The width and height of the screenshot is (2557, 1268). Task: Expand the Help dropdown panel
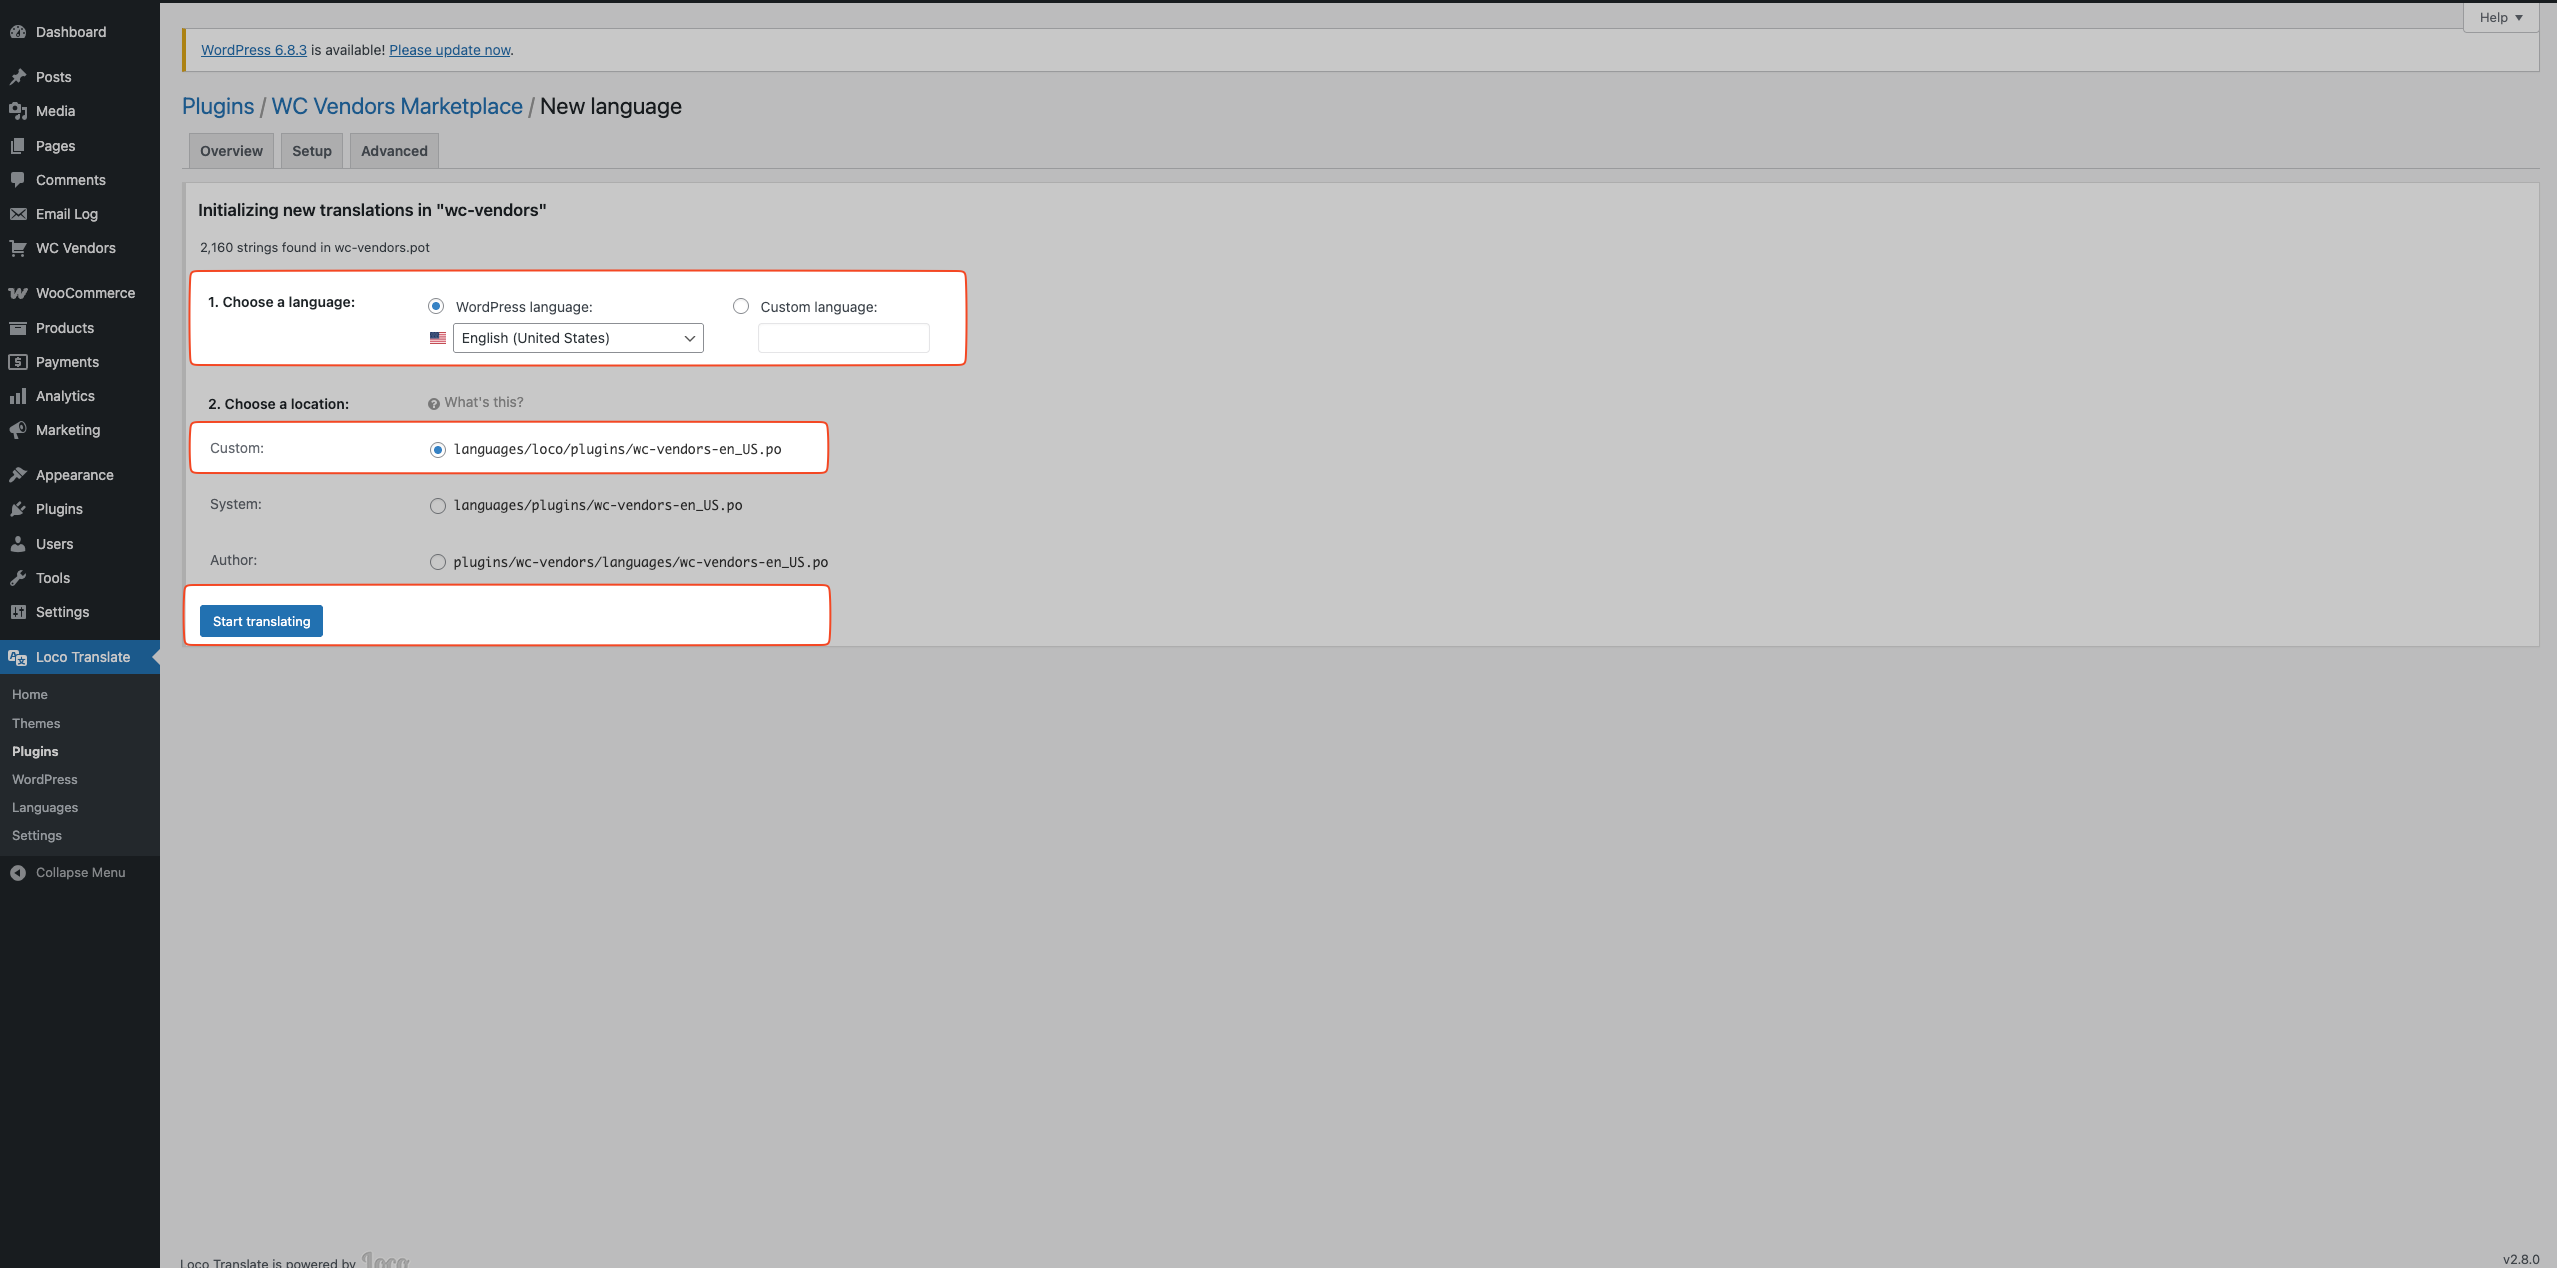(x=2500, y=17)
